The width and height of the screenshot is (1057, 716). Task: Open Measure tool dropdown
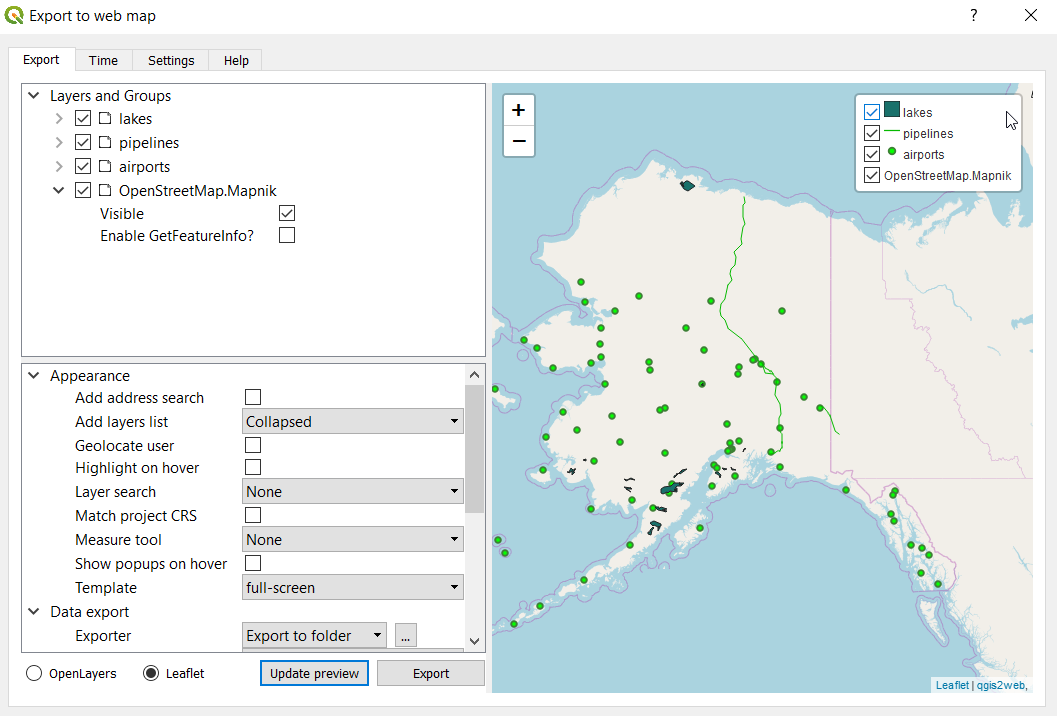coord(353,539)
